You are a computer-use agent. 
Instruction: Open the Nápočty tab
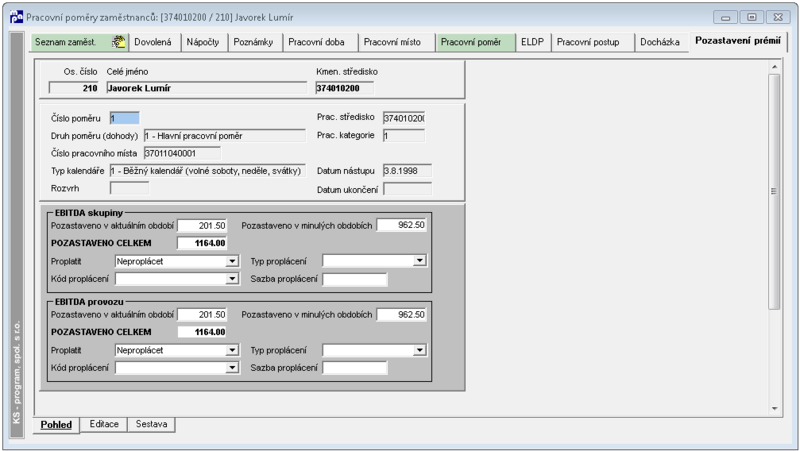coord(203,42)
